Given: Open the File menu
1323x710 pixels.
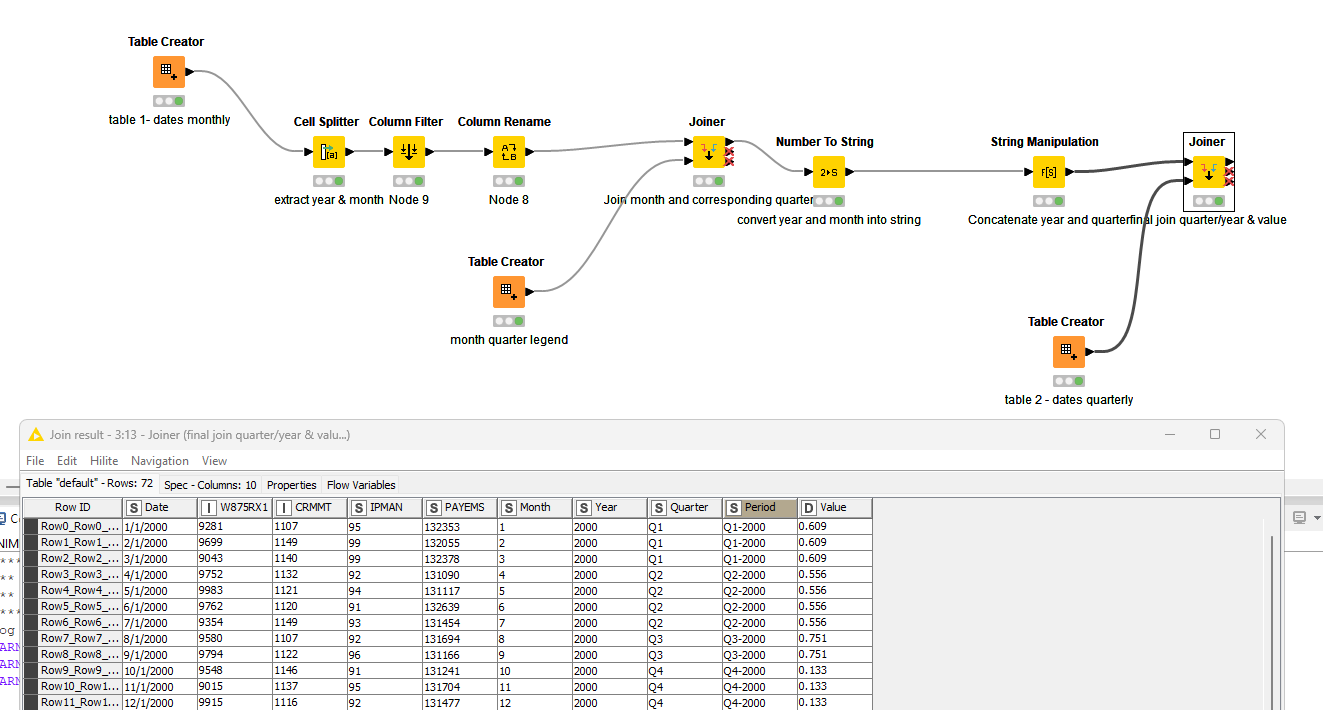Looking at the screenshot, I should click(34, 461).
